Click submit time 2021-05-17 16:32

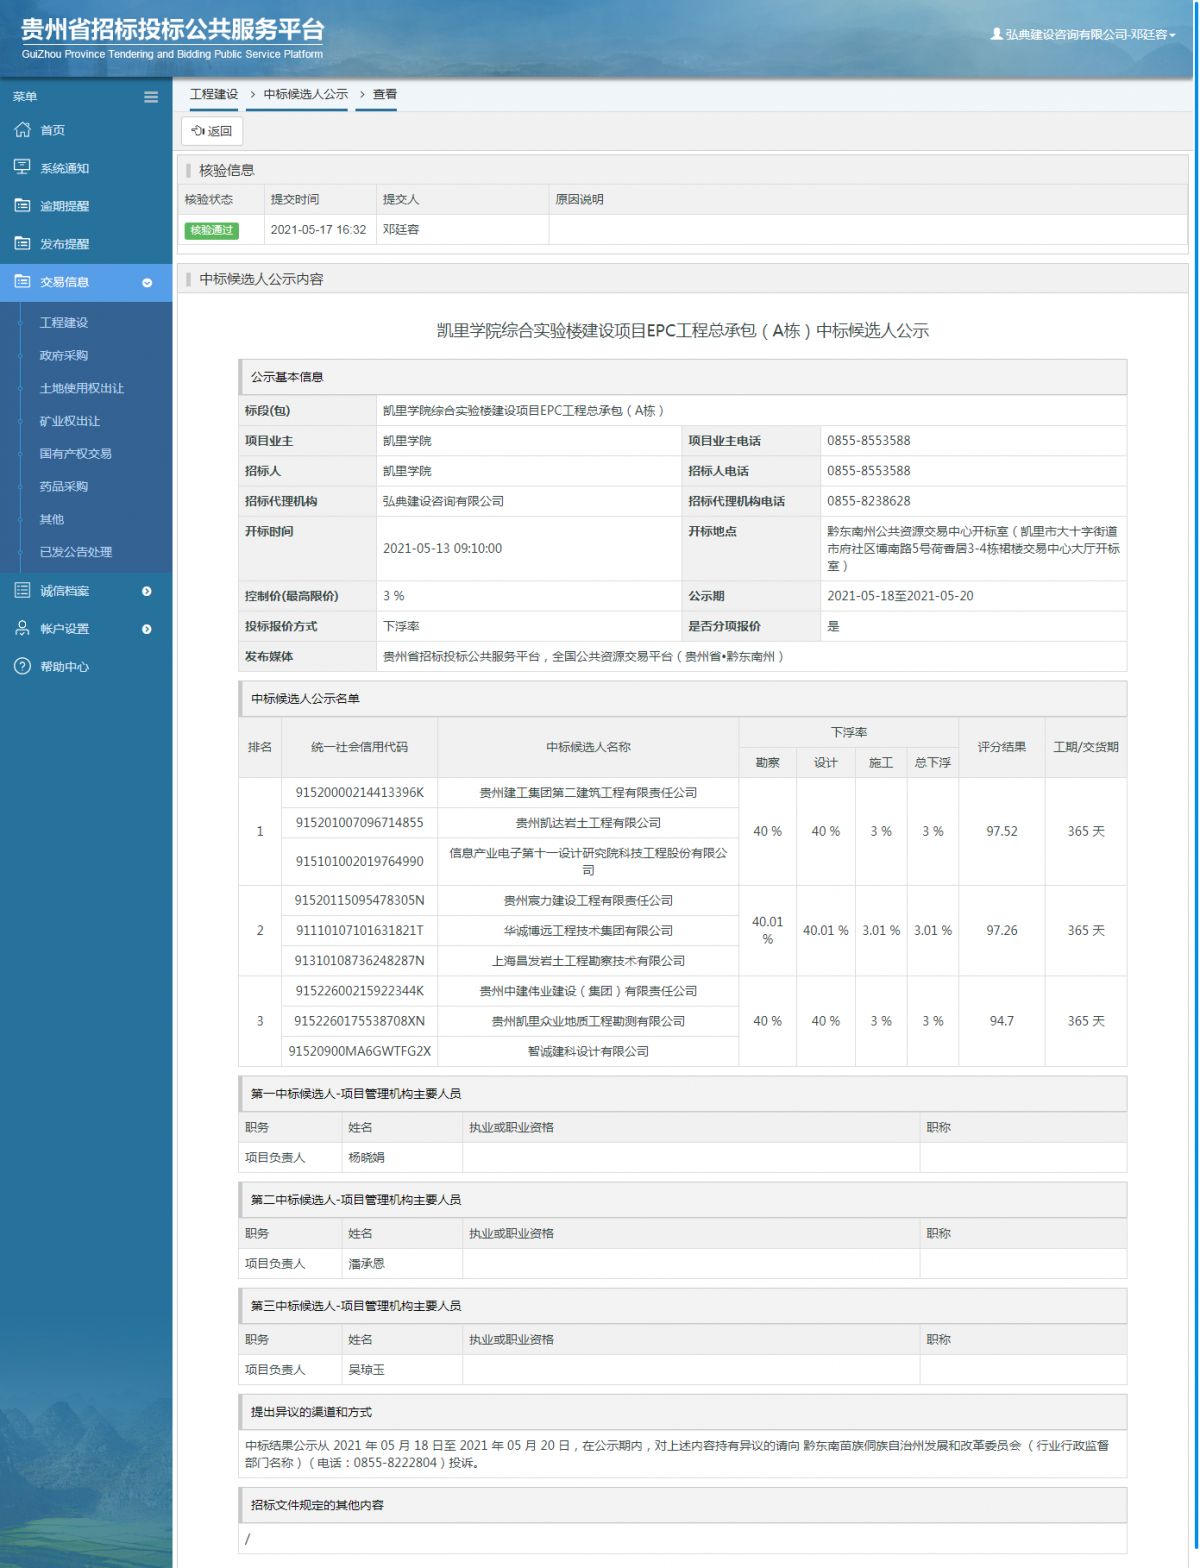click(318, 230)
